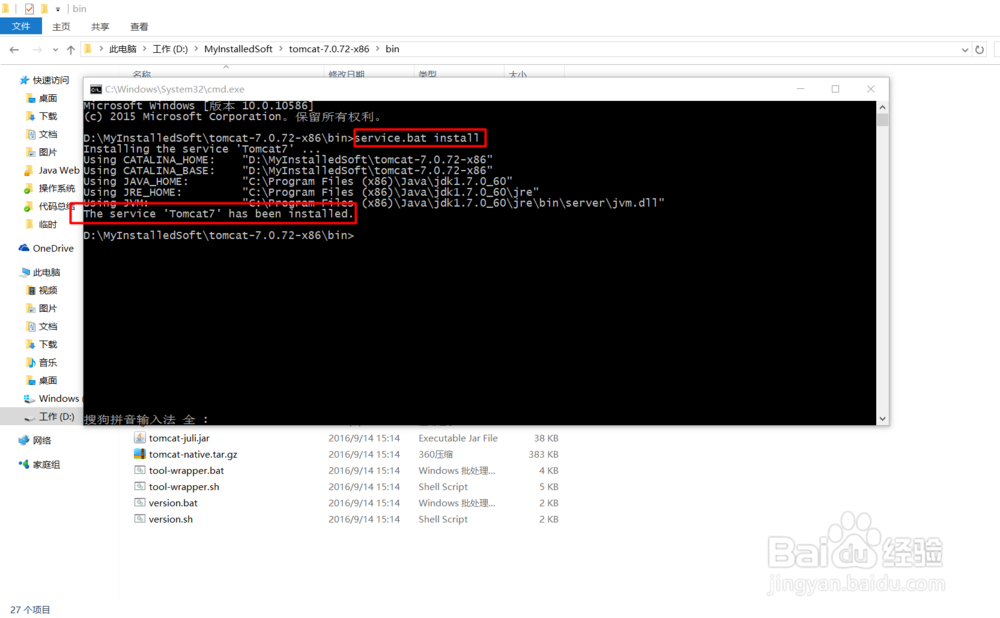The image size is (1000, 618).
Task: Open 视频 under This PC
Action: [x=48, y=291]
